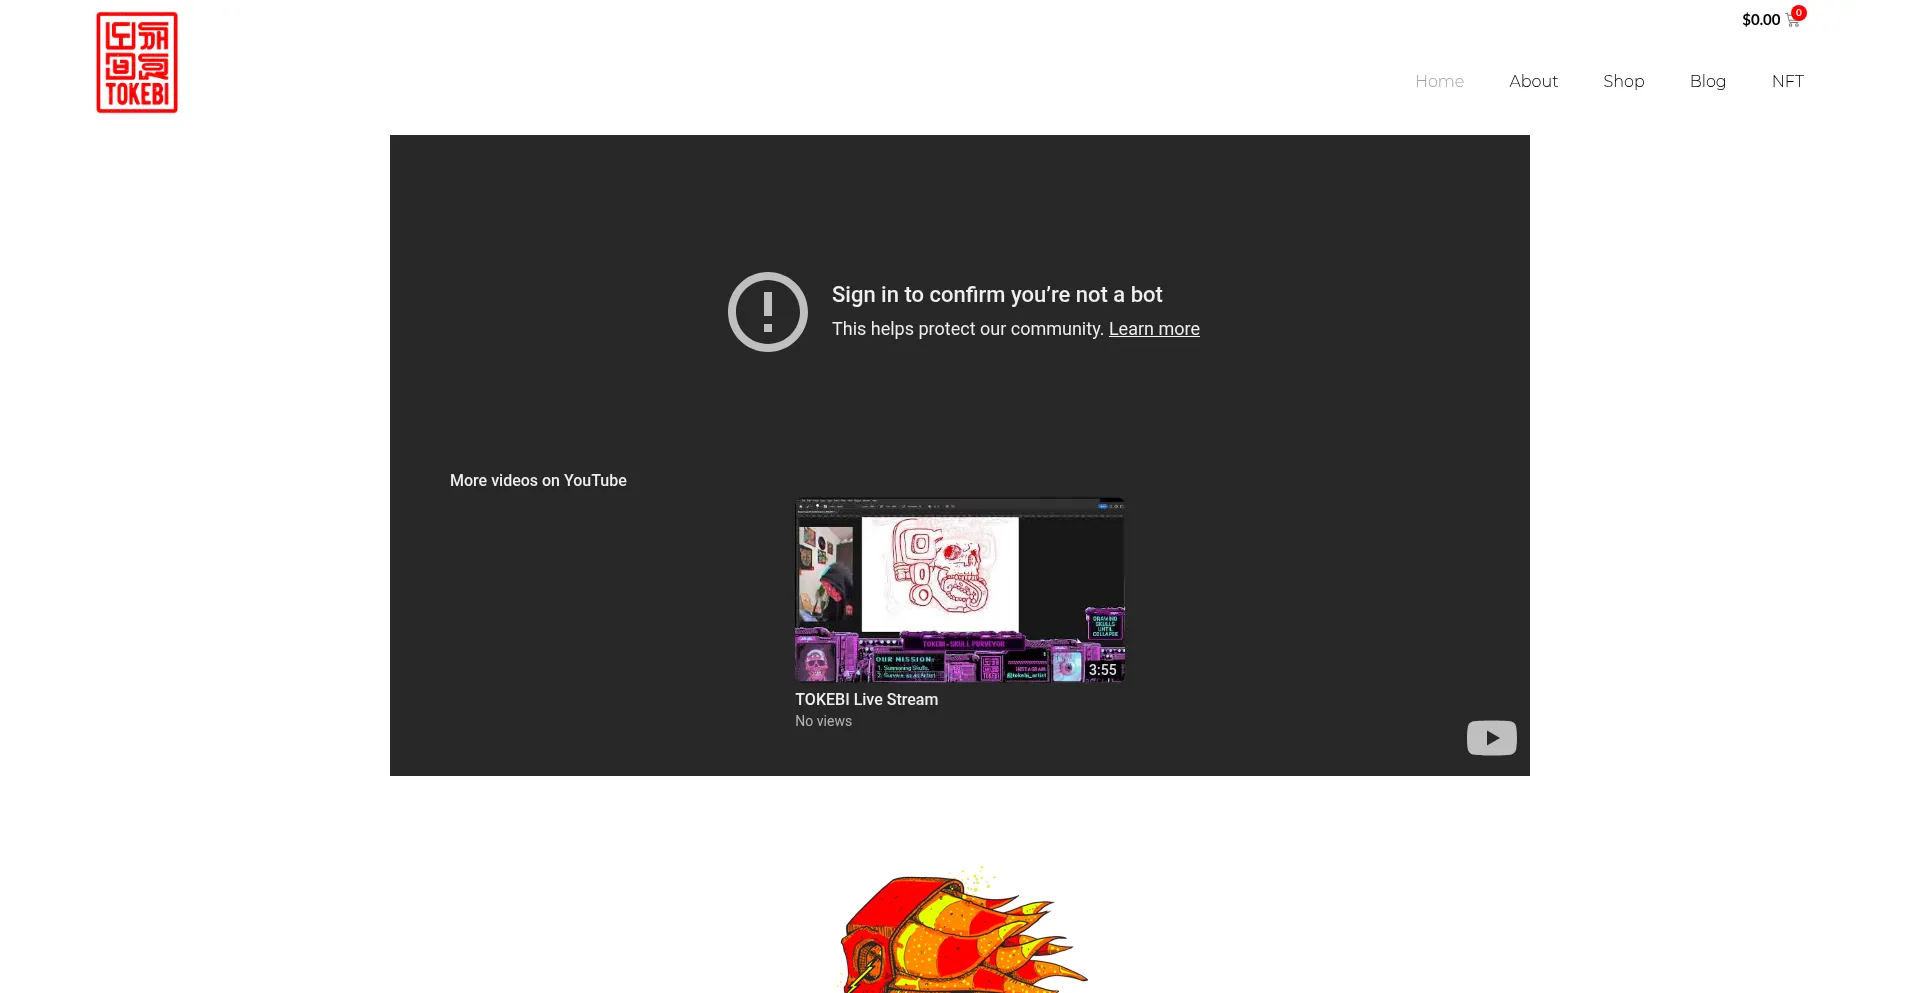Open the Blog menu item
Viewport: 1920px width, 993px height.
coord(1707,81)
